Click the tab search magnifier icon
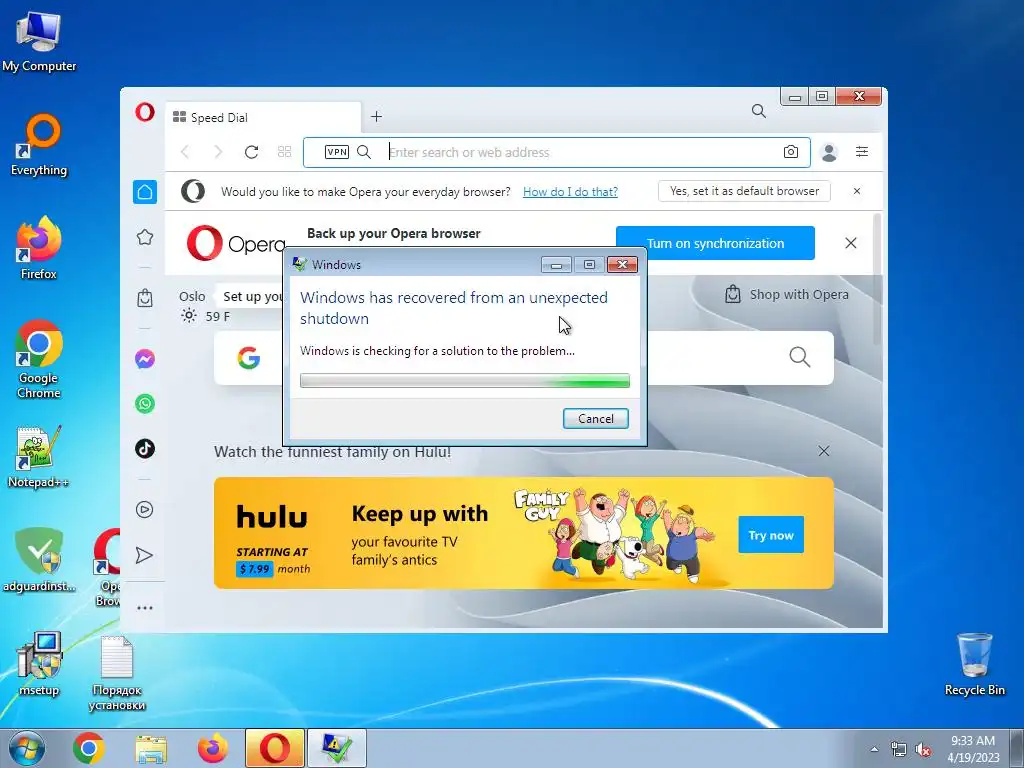This screenshot has height=768, width=1024. [758, 111]
